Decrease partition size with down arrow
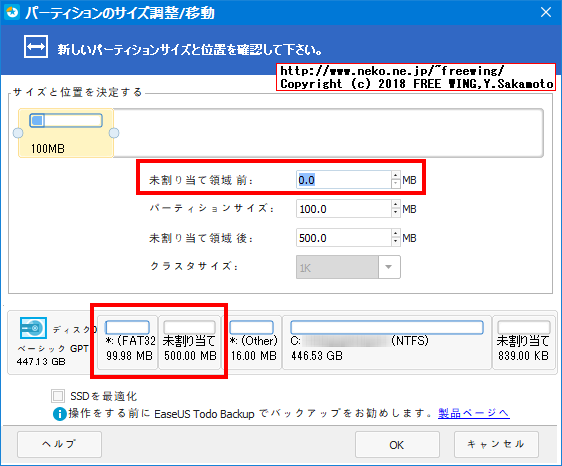This screenshot has width=562, height=466. [x=395, y=213]
